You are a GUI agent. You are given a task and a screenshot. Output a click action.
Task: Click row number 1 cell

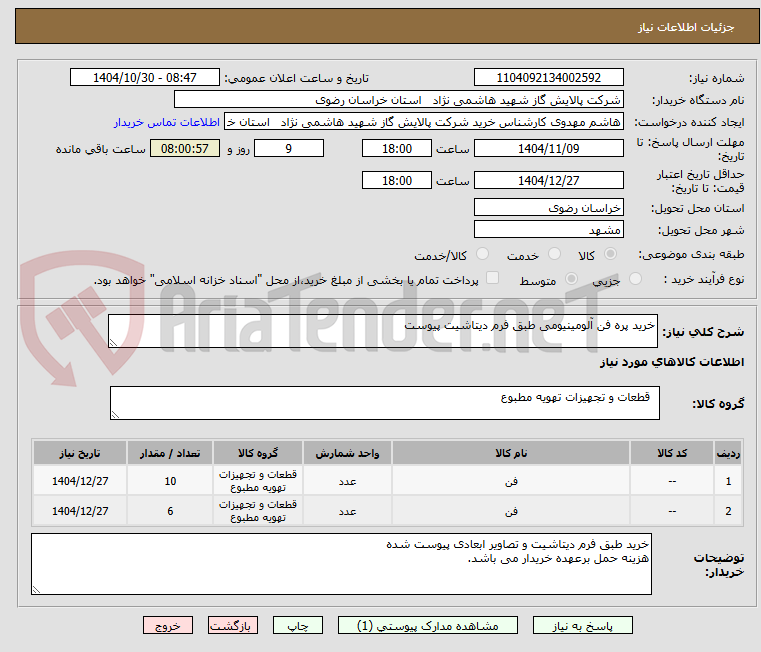(x=728, y=481)
